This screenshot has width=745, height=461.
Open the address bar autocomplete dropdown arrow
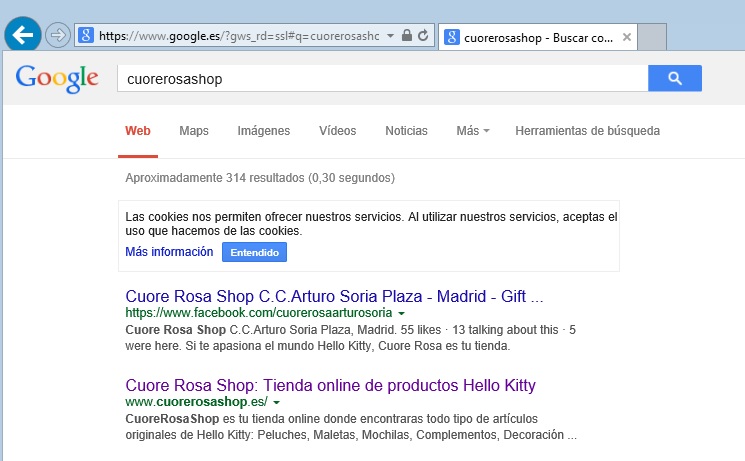390,36
